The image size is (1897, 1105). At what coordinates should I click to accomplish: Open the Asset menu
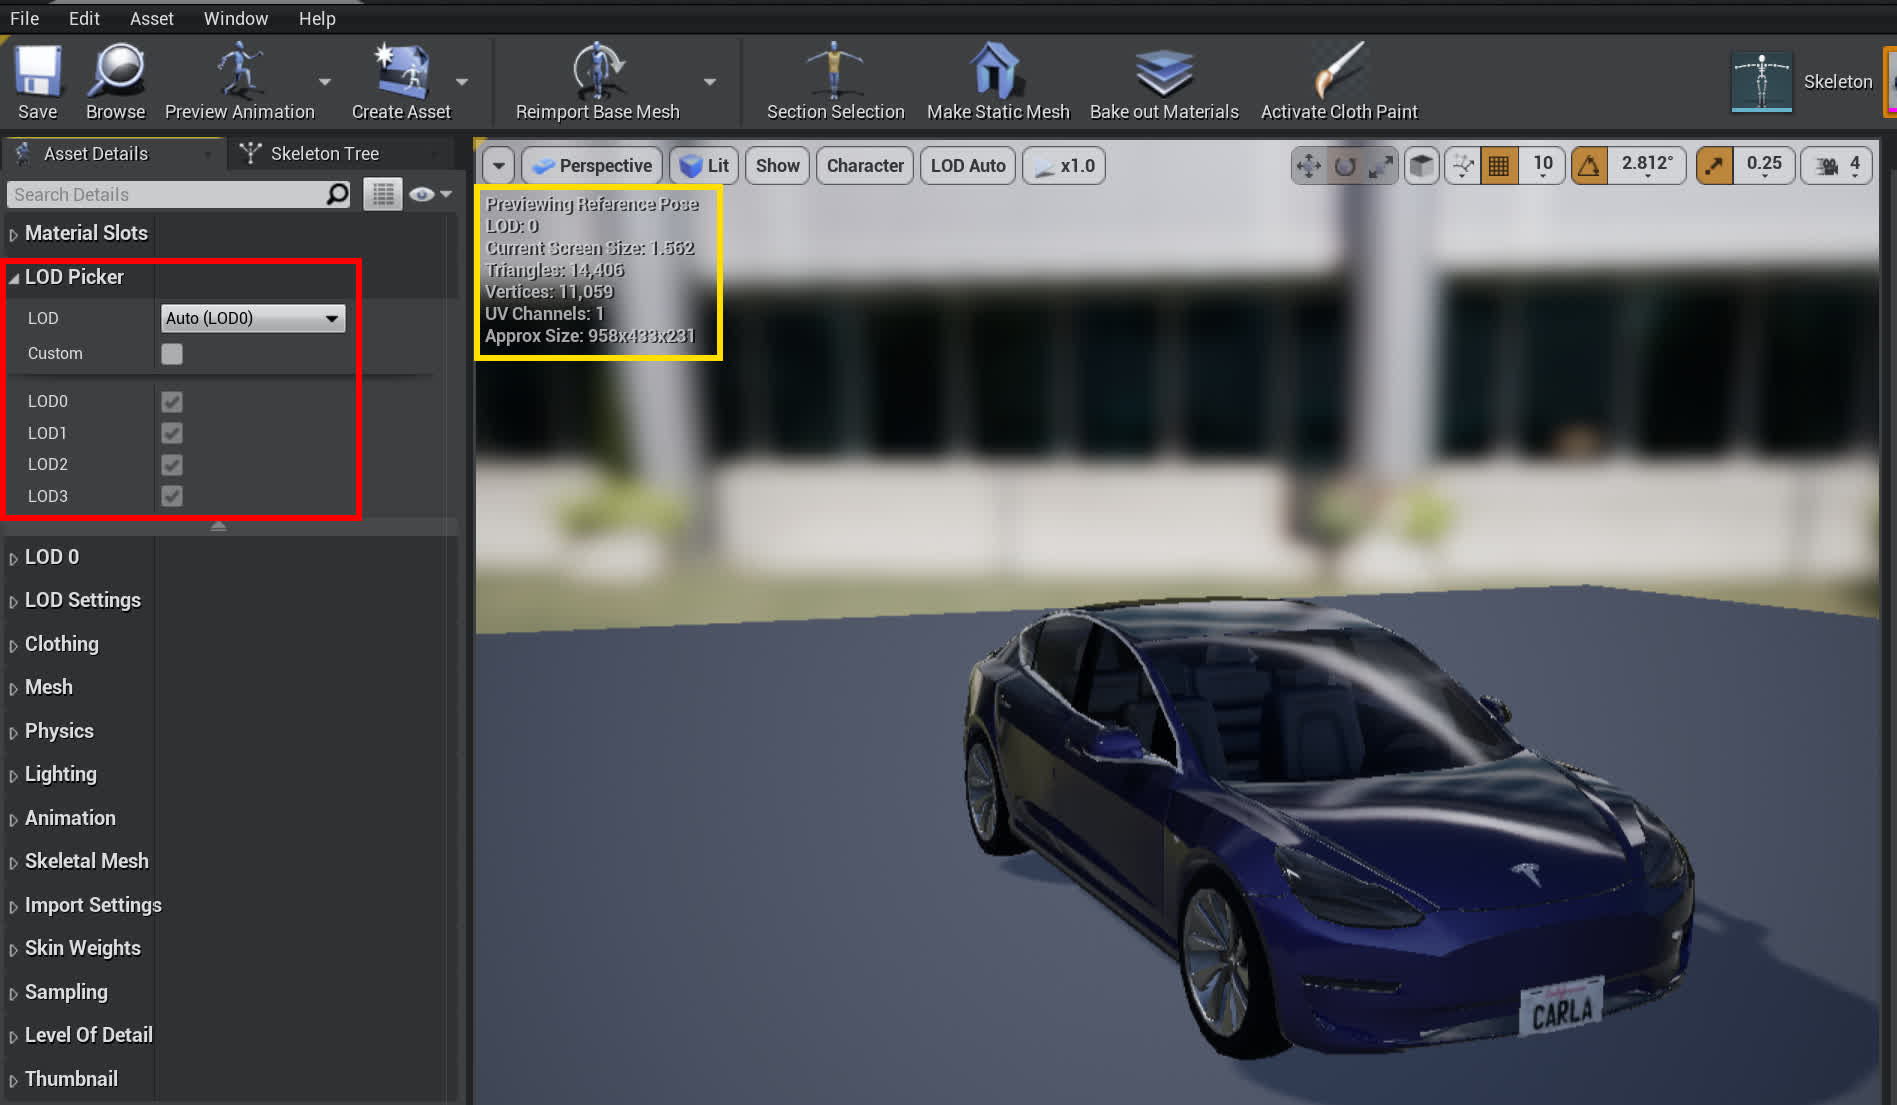[151, 18]
